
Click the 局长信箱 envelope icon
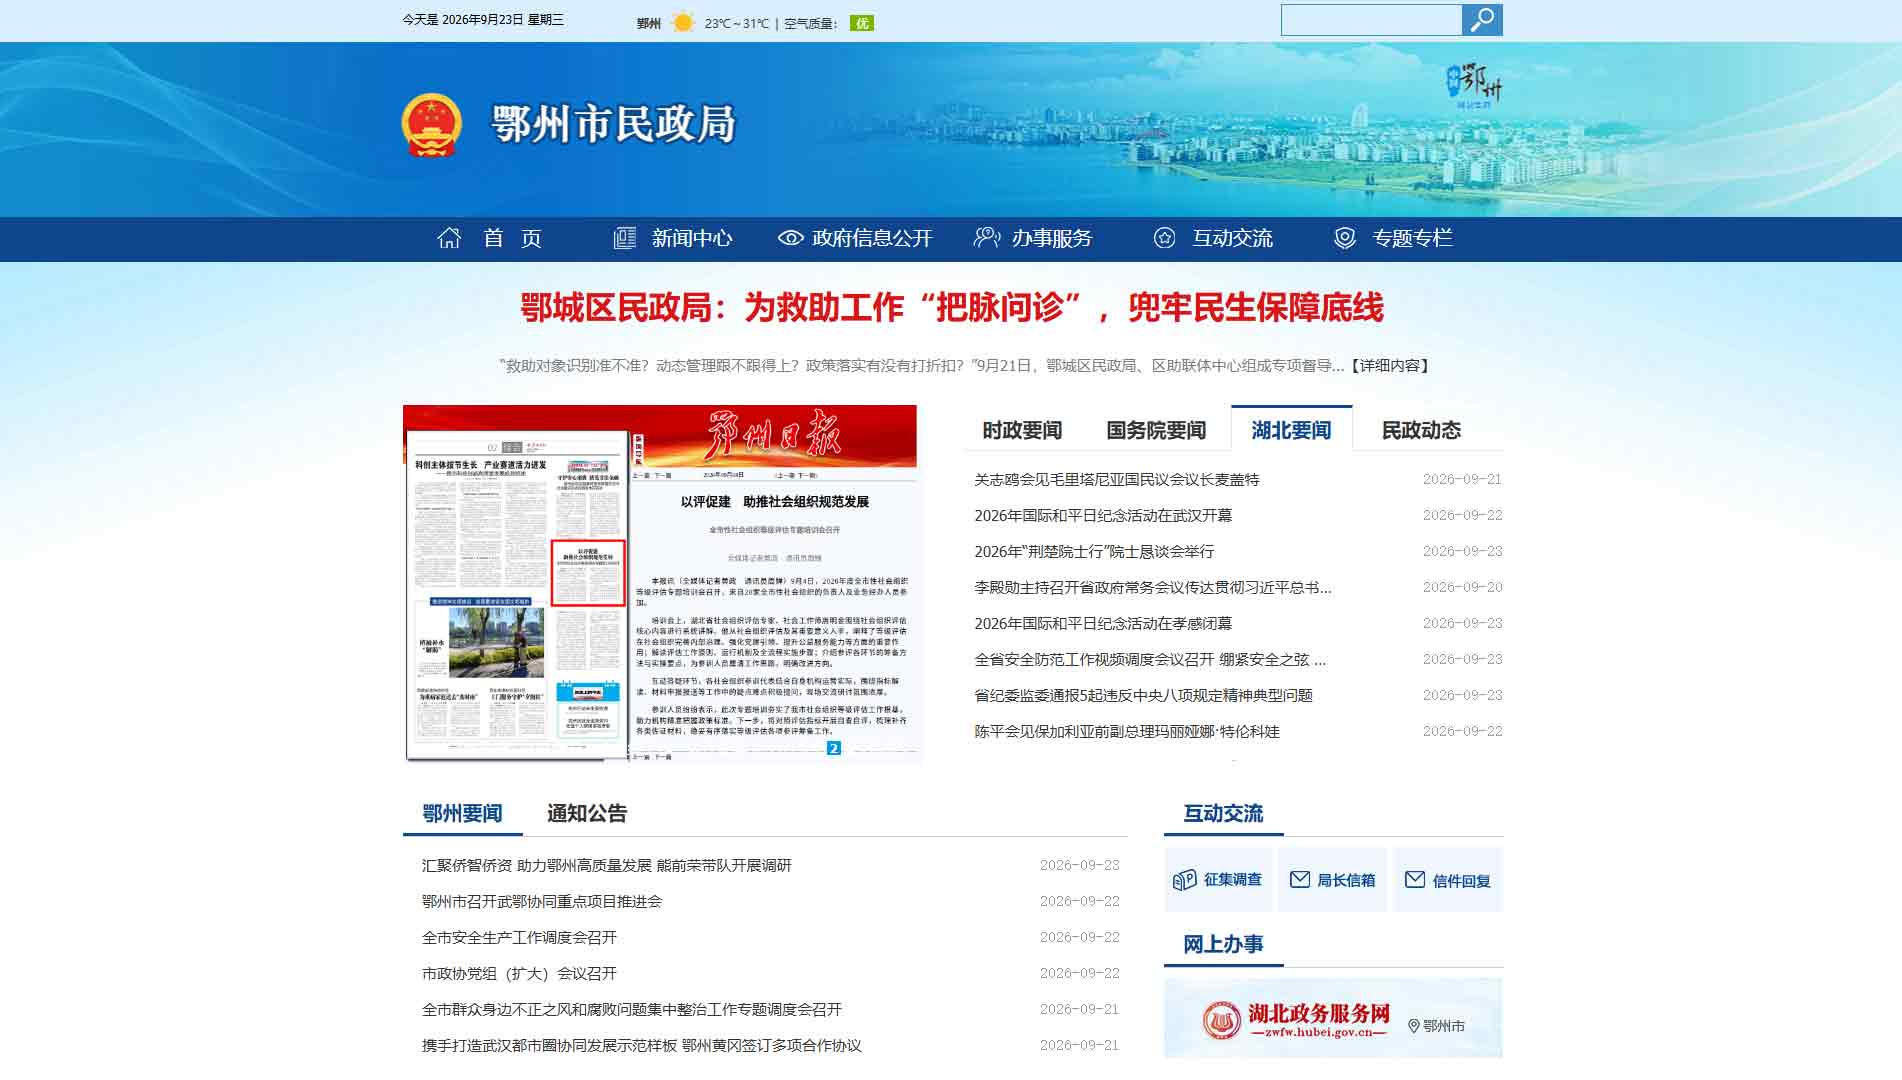pos(1300,880)
